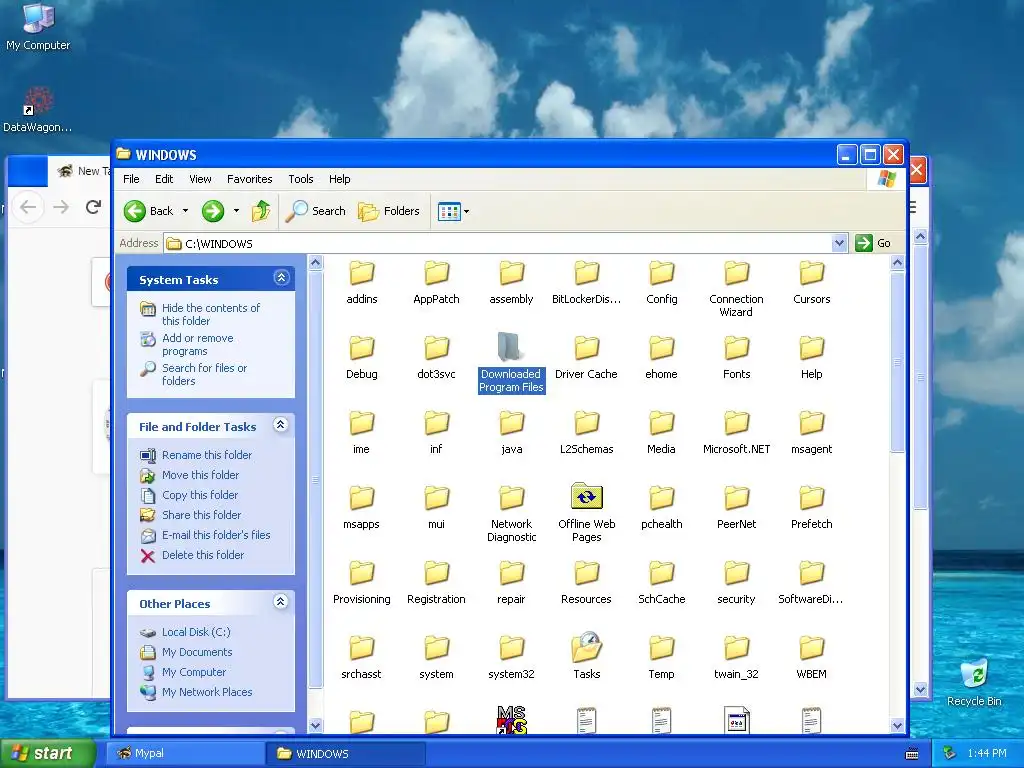Click E-mail this folder's files

point(216,535)
